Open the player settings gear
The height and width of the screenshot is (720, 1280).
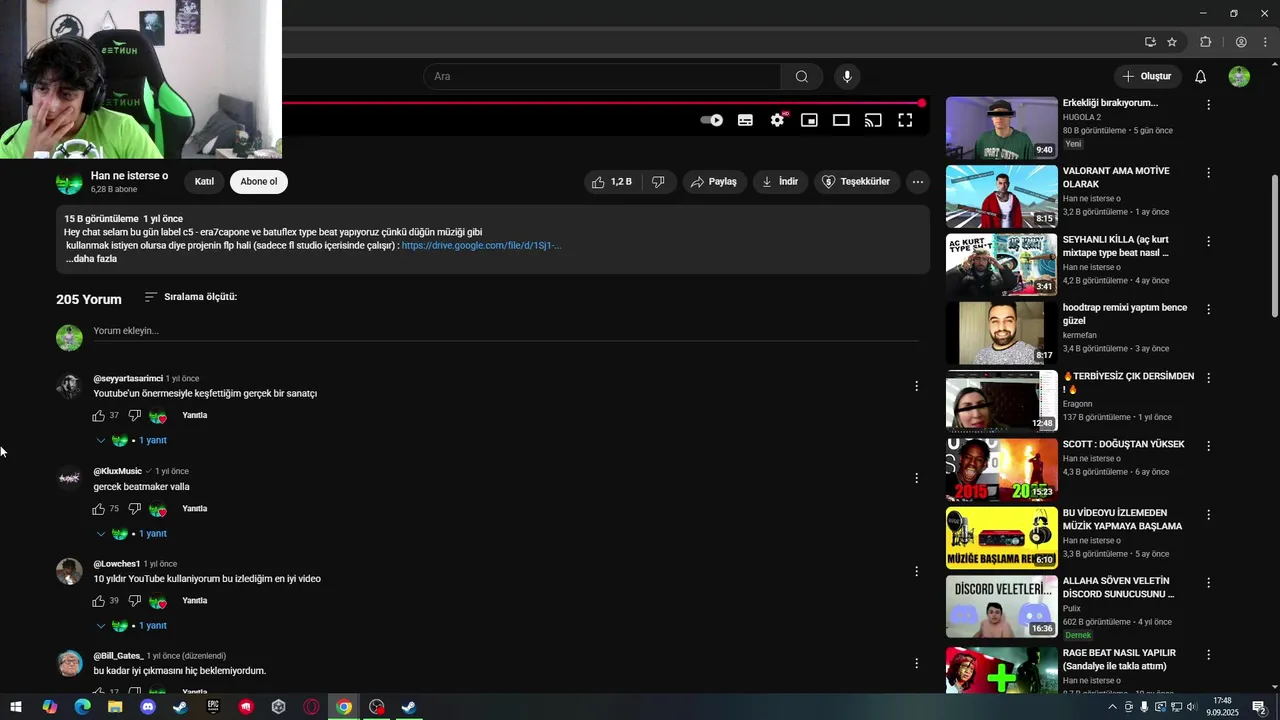click(777, 120)
